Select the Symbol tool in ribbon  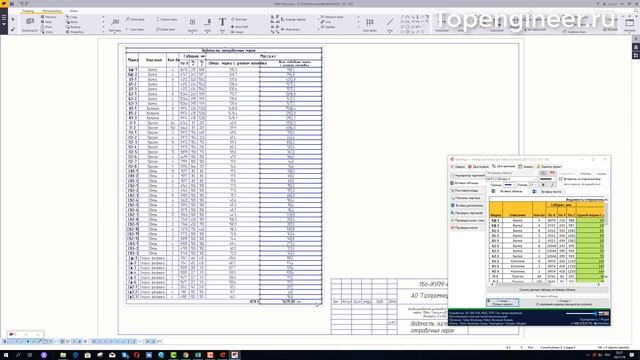(x=193, y=24)
